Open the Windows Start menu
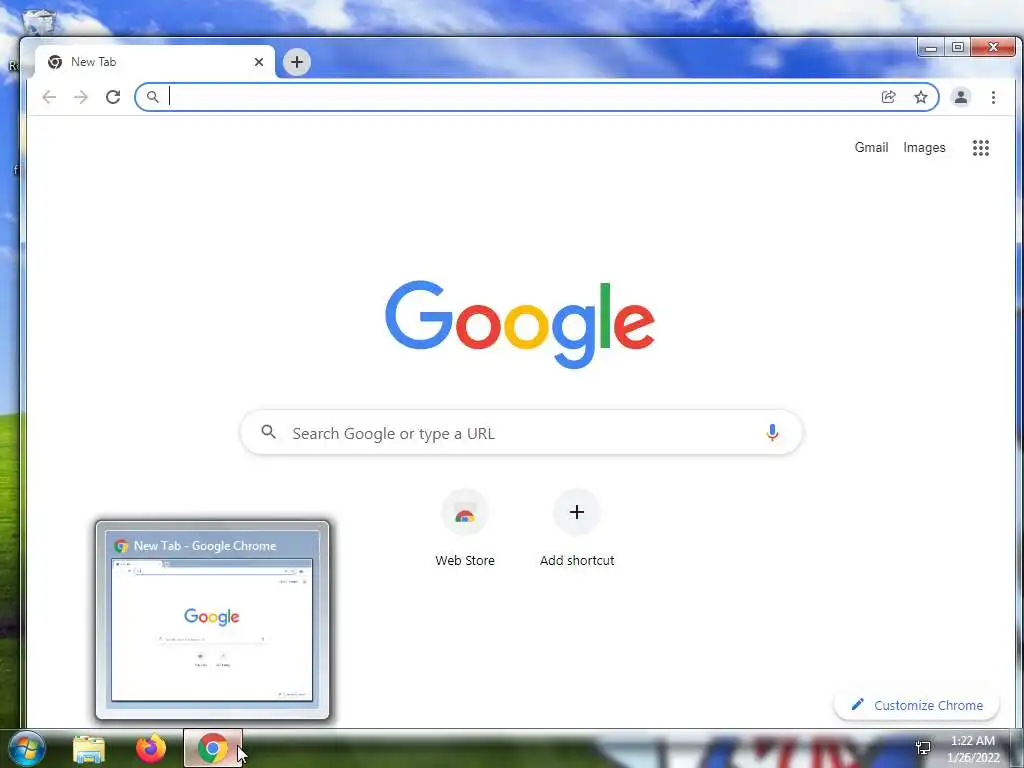The height and width of the screenshot is (768, 1024). tap(25, 748)
